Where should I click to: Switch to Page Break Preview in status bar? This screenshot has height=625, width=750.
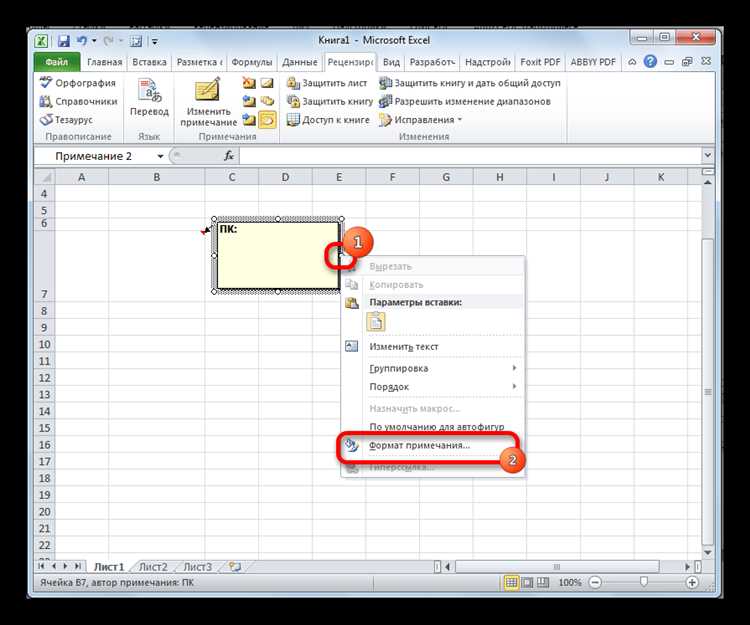pos(542,582)
